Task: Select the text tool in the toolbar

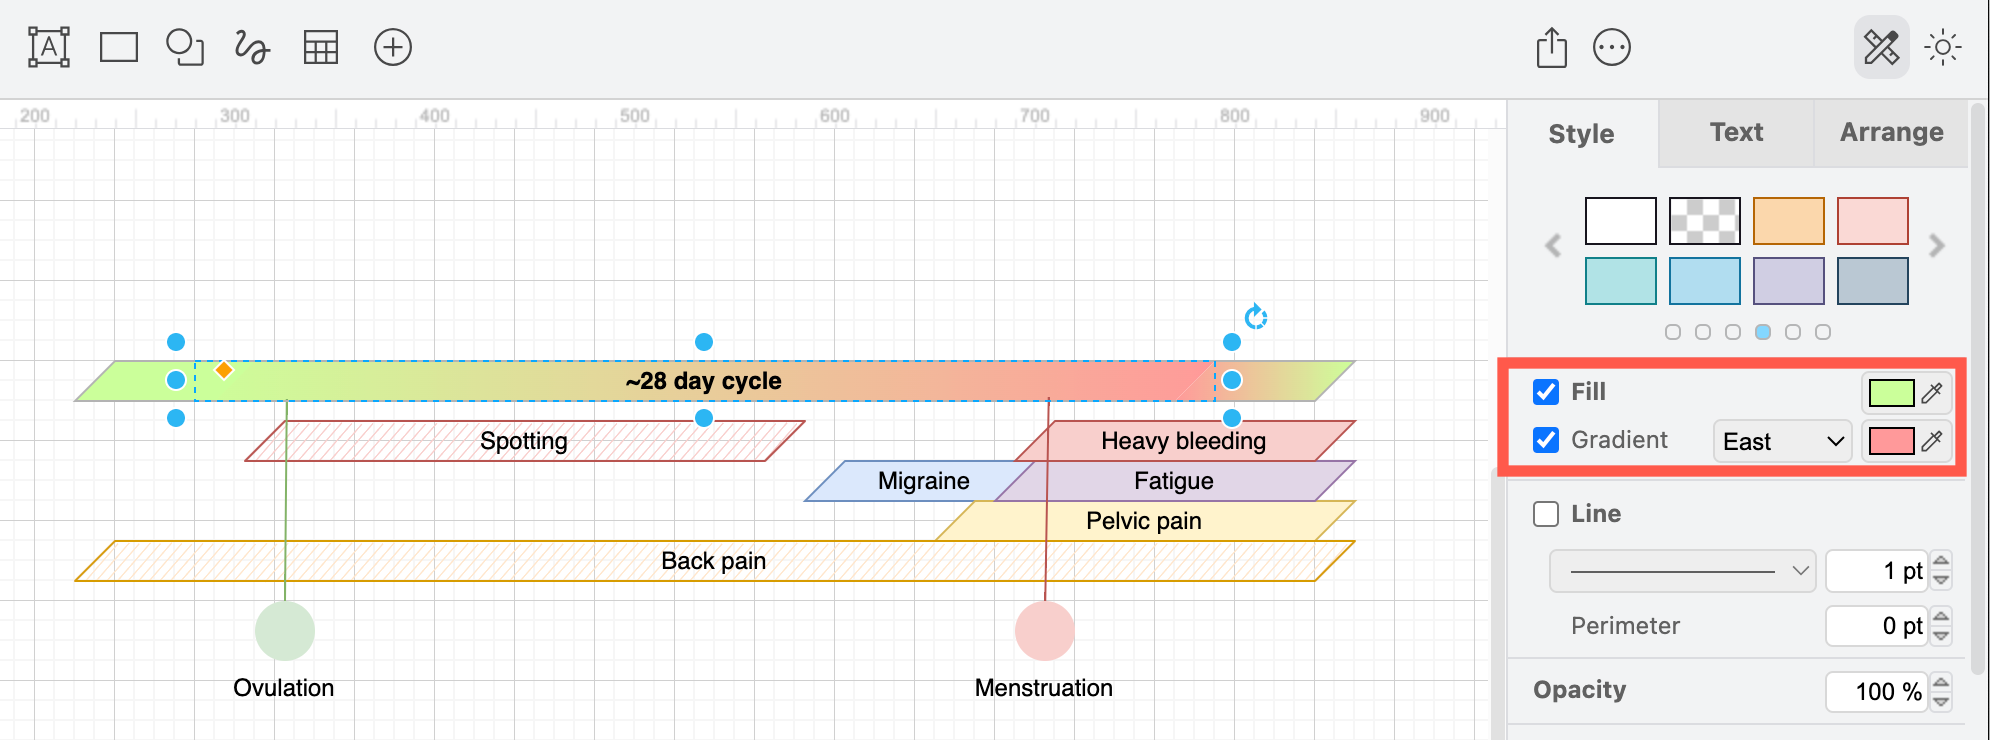Action: 46,46
